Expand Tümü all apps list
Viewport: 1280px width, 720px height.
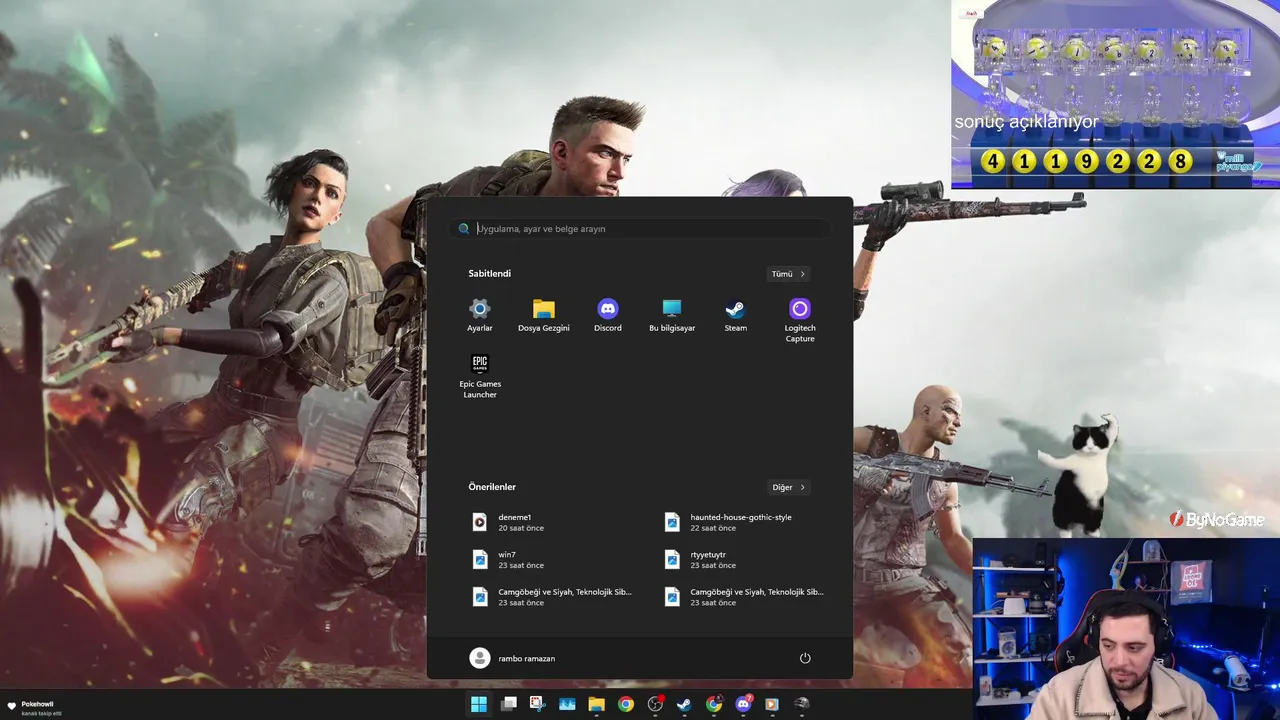pyautogui.click(x=788, y=274)
